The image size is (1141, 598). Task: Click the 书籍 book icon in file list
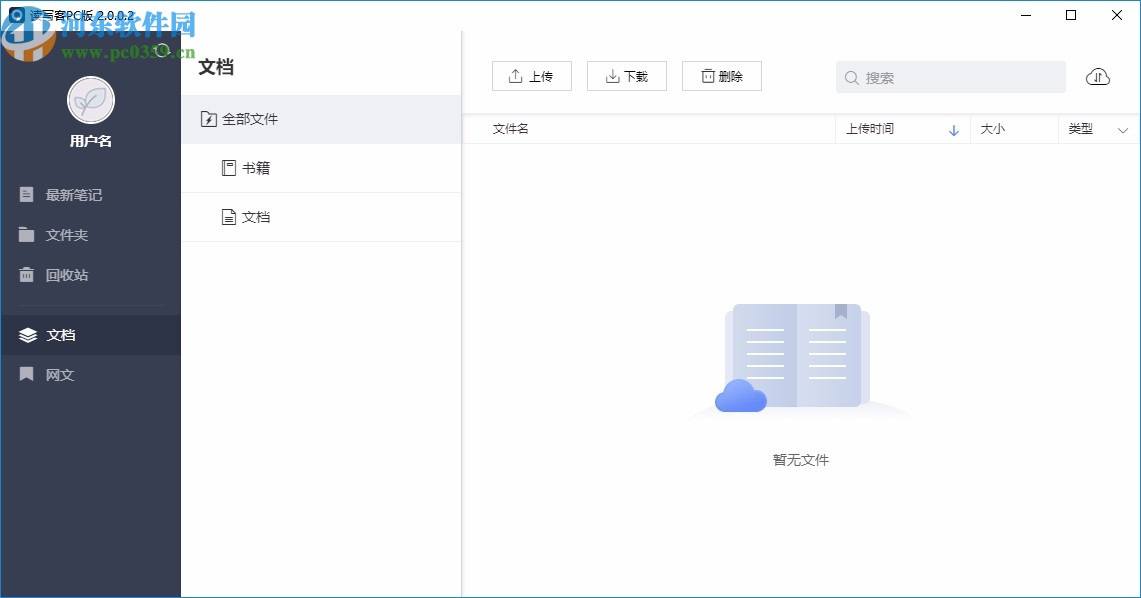pyautogui.click(x=228, y=167)
